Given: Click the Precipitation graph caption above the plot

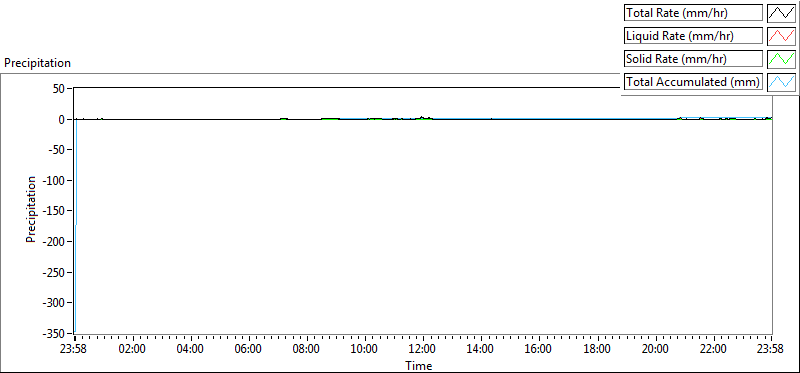Looking at the screenshot, I should (x=37, y=63).
